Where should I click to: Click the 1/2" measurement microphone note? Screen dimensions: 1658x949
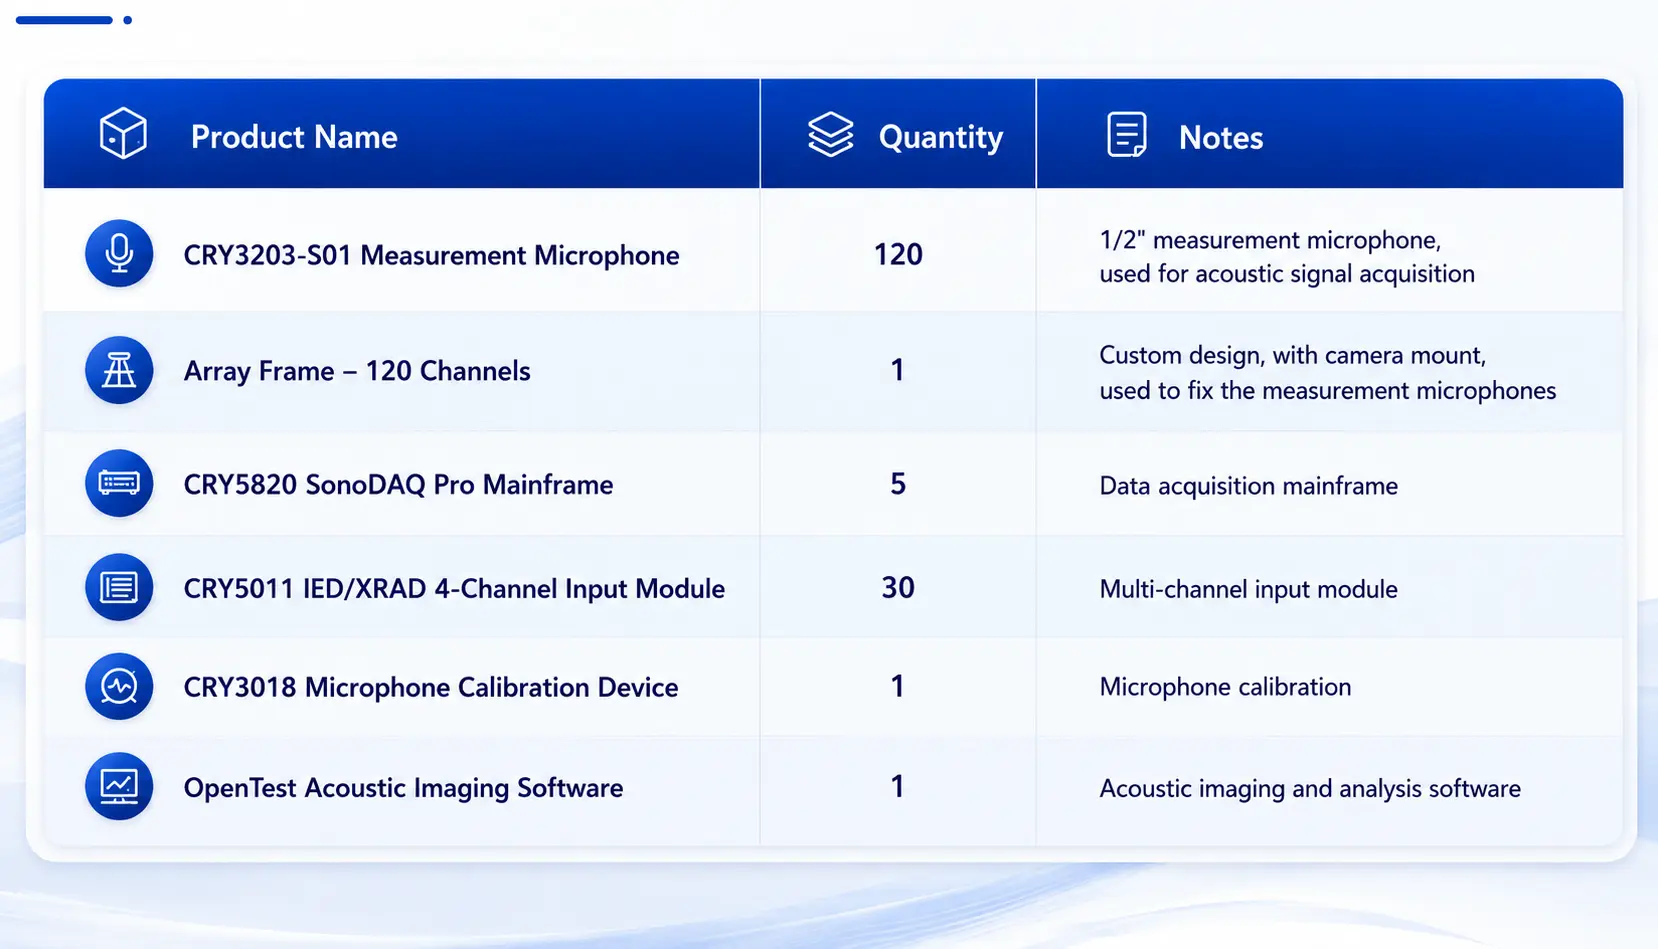1287,257
